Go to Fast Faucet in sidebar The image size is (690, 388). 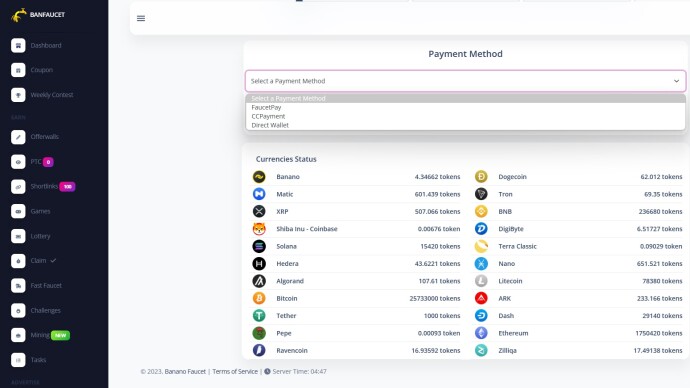(x=46, y=286)
